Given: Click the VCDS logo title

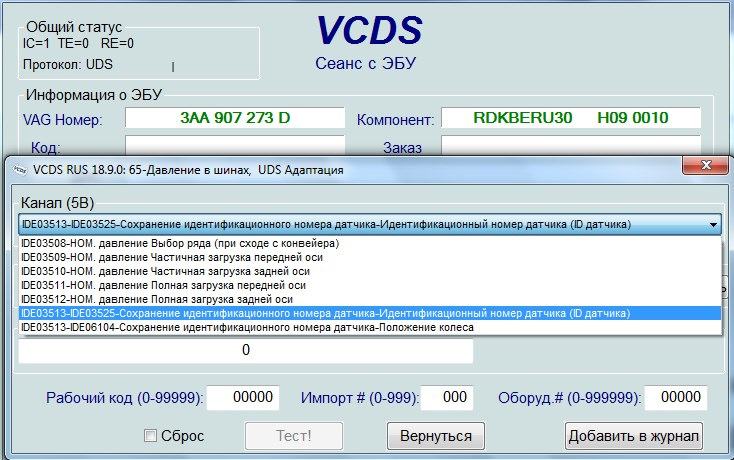Looking at the screenshot, I should 370,30.
